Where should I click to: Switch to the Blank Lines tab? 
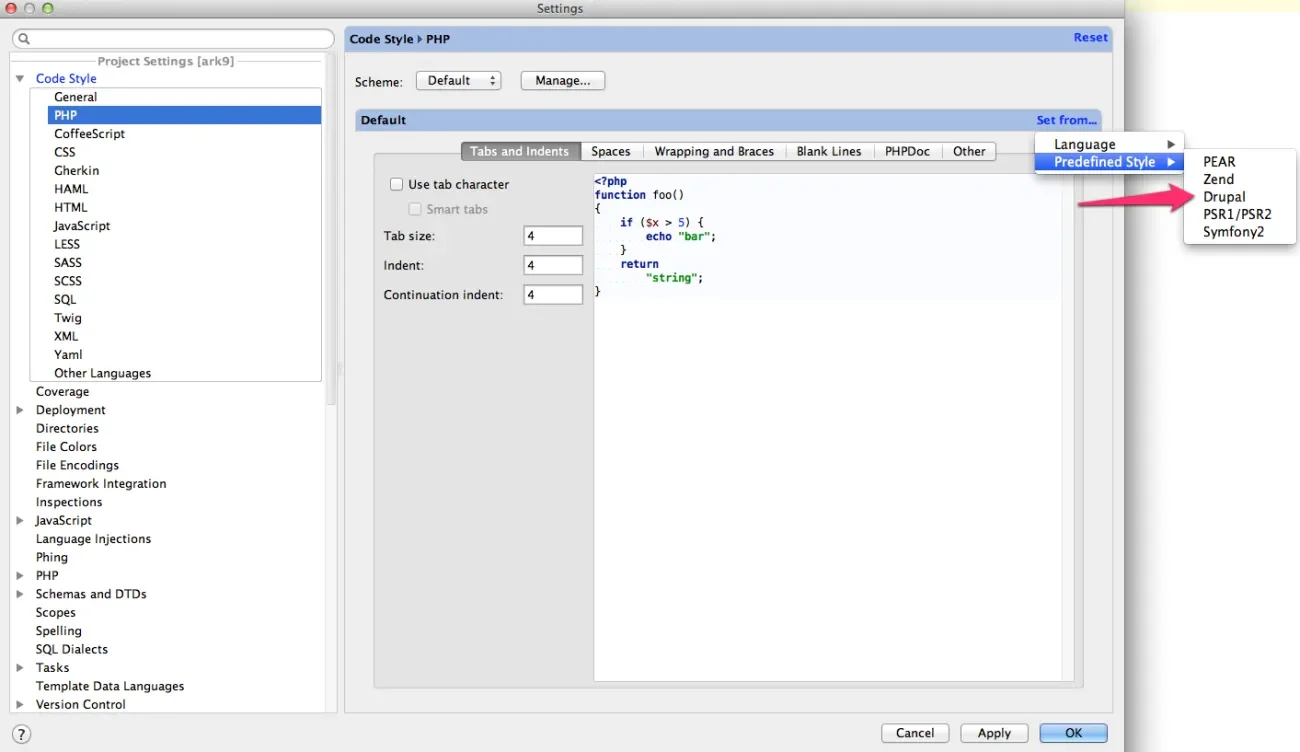pos(829,151)
